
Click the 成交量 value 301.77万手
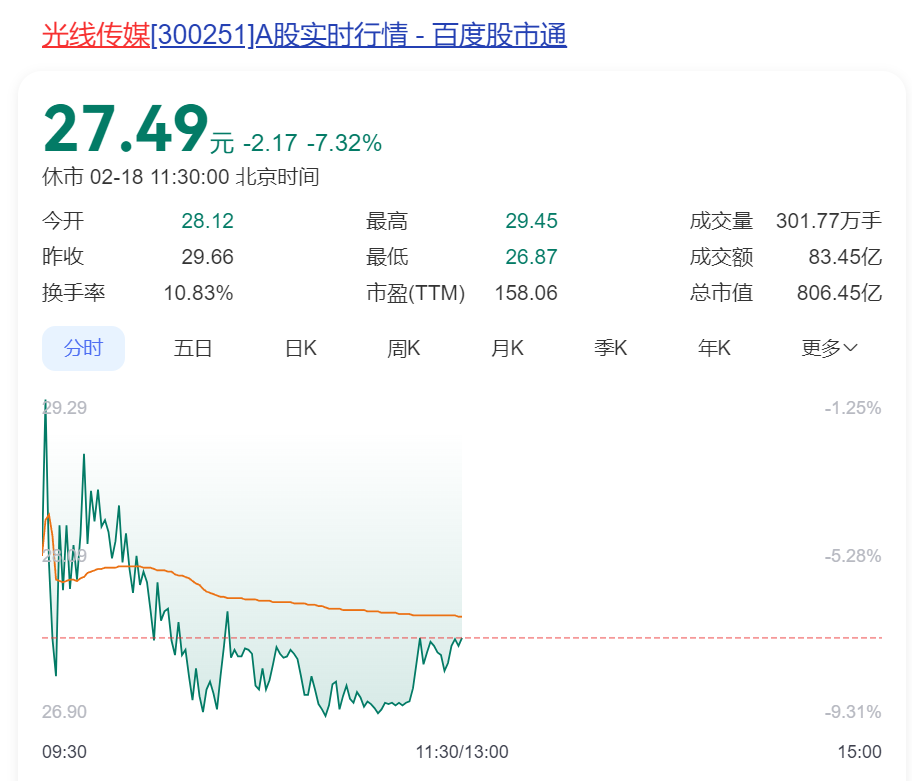coord(828,221)
